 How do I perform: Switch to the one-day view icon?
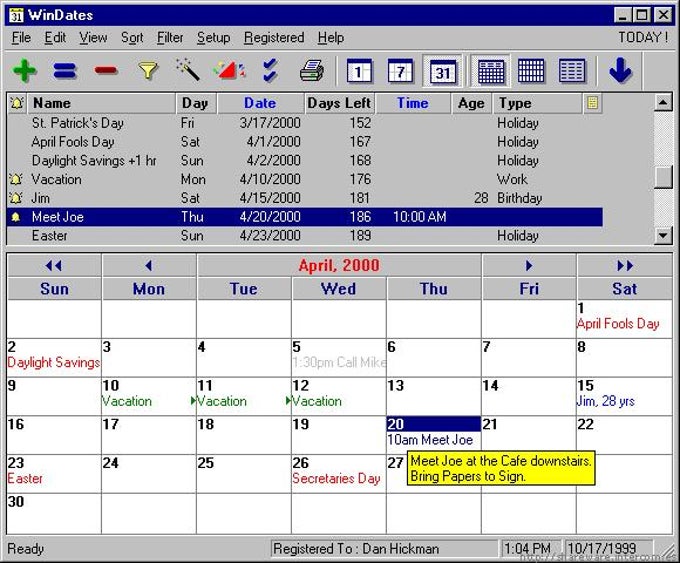[359, 70]
